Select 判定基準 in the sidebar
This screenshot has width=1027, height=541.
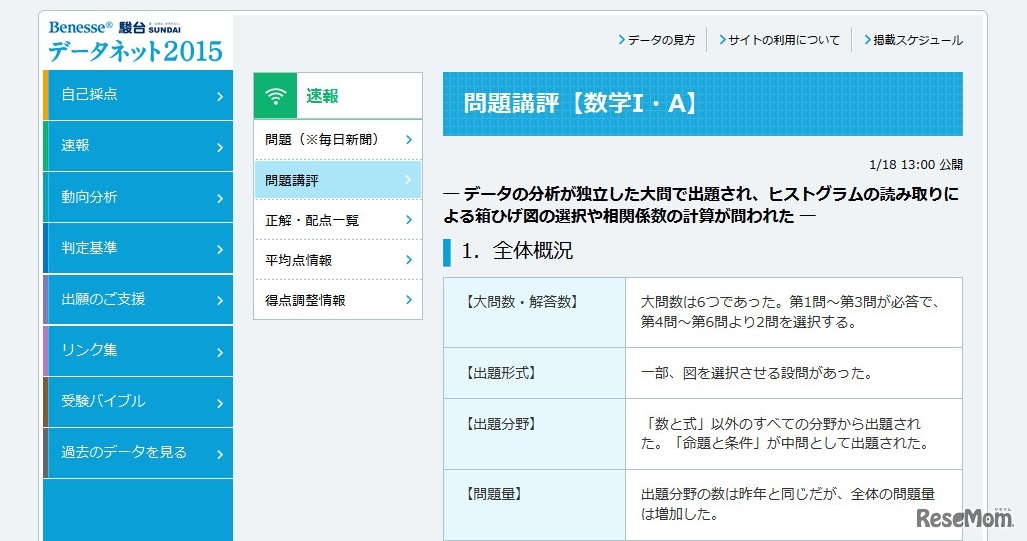click(138, 248)
